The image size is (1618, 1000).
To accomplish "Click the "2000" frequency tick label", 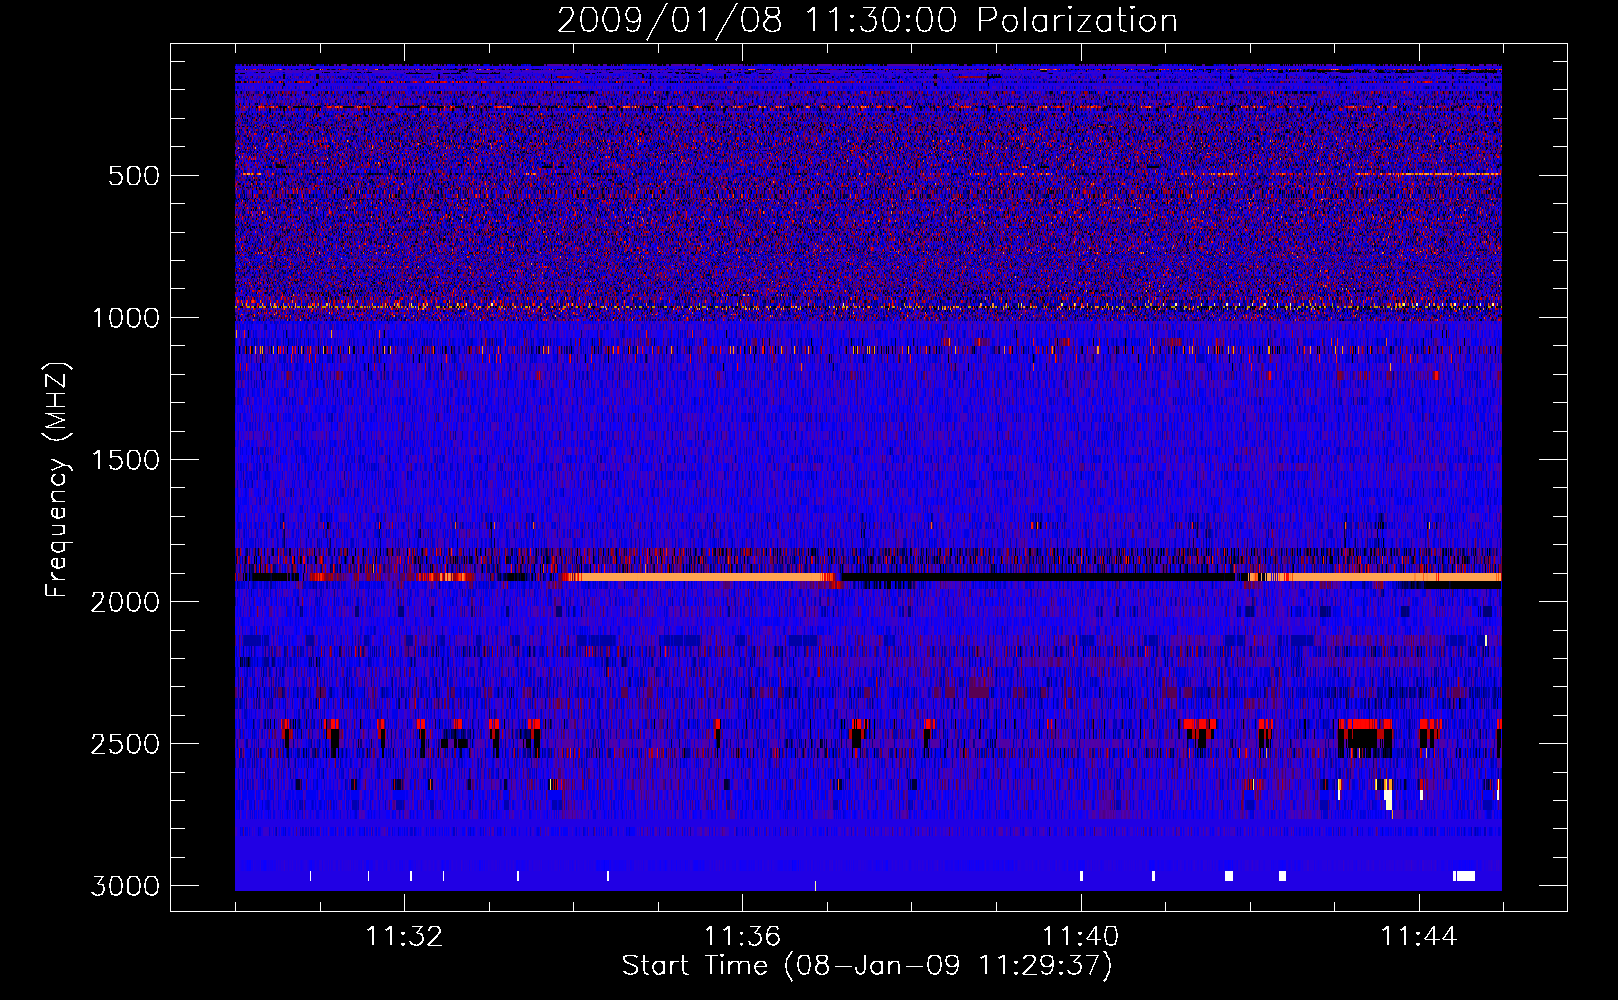I will (x=125, y=602).
